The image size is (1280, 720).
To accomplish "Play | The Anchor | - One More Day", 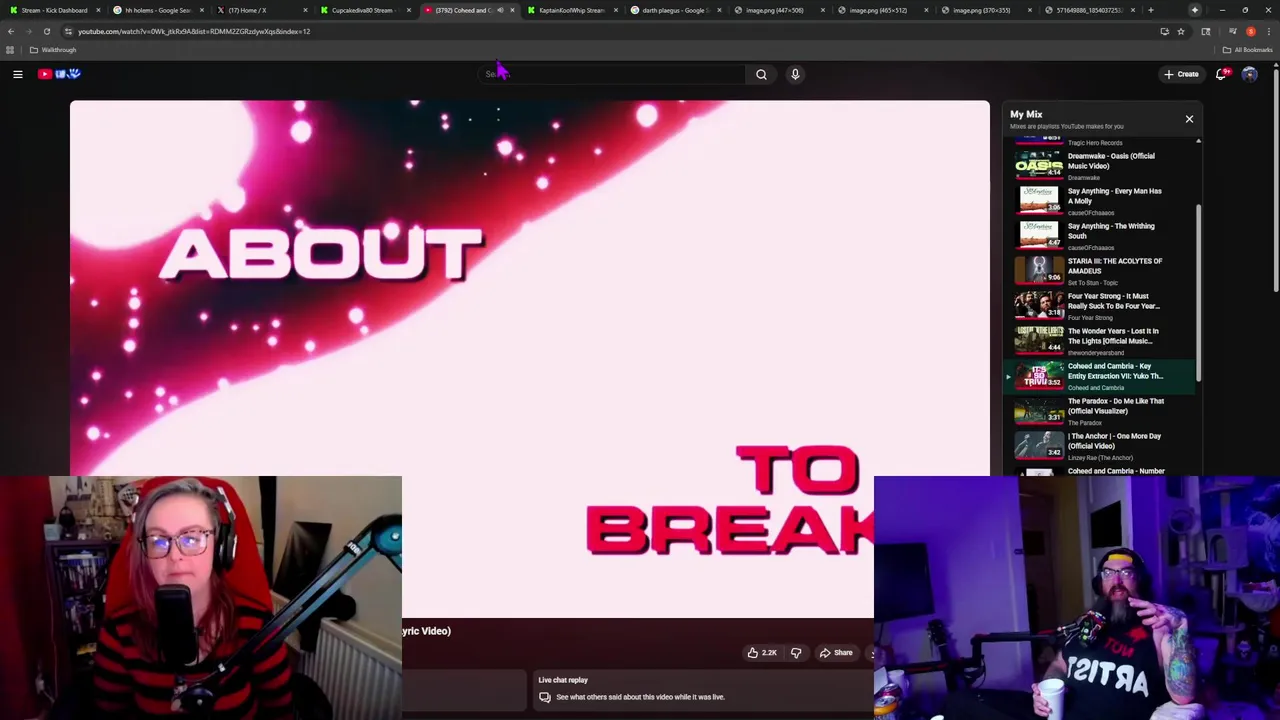I will click(x=1100, y=446).
